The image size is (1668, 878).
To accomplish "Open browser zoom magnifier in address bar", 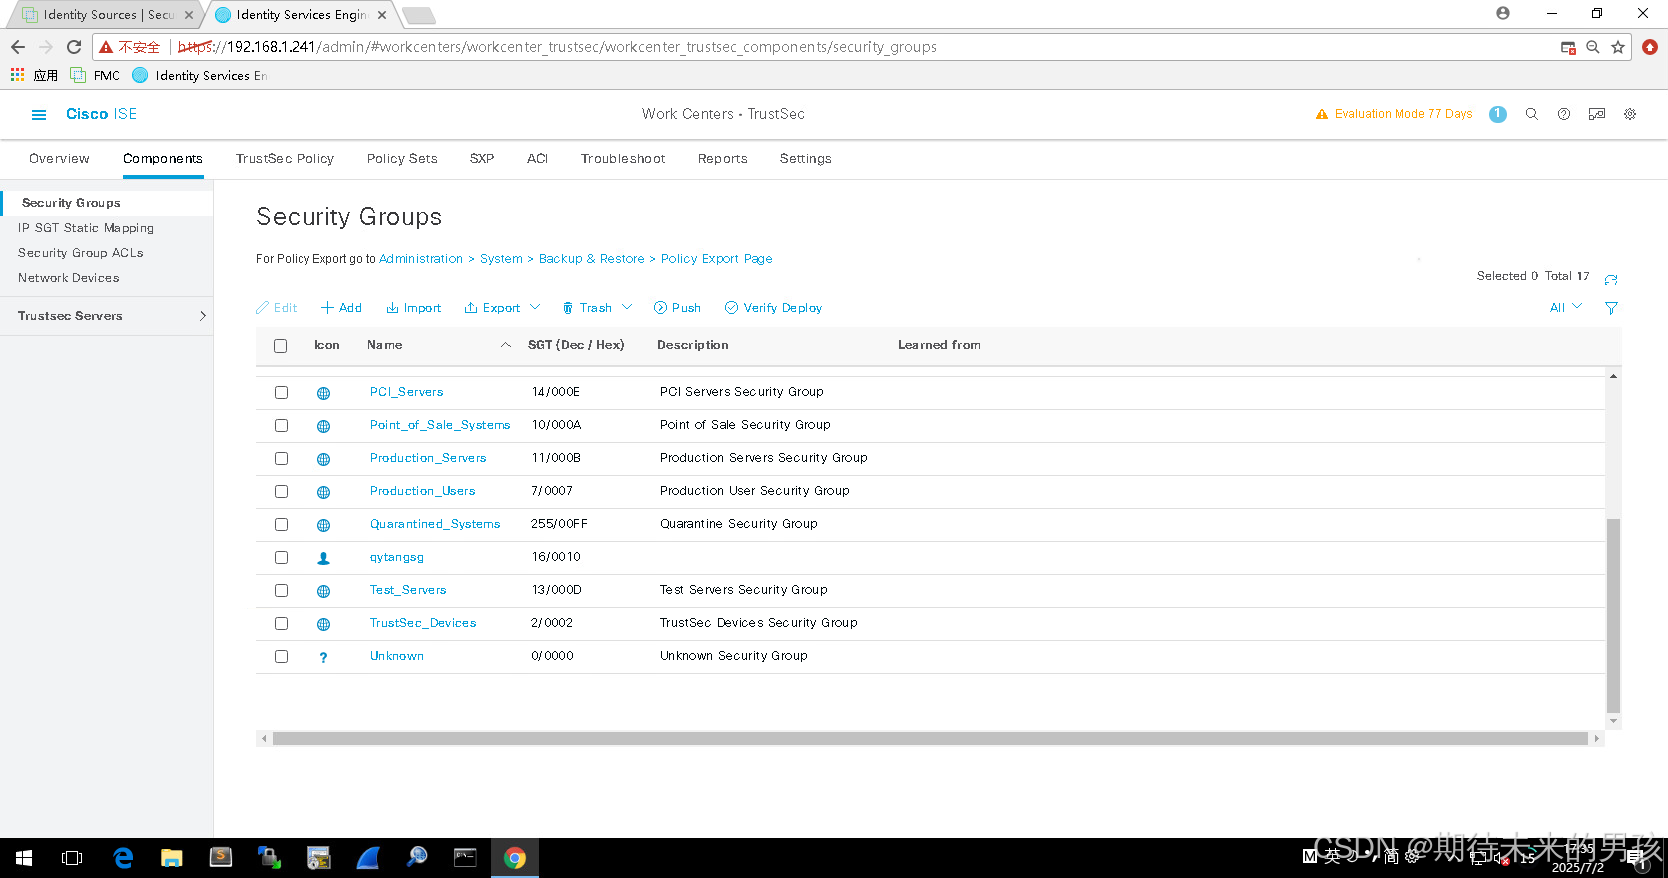I will pos(1593,47).
